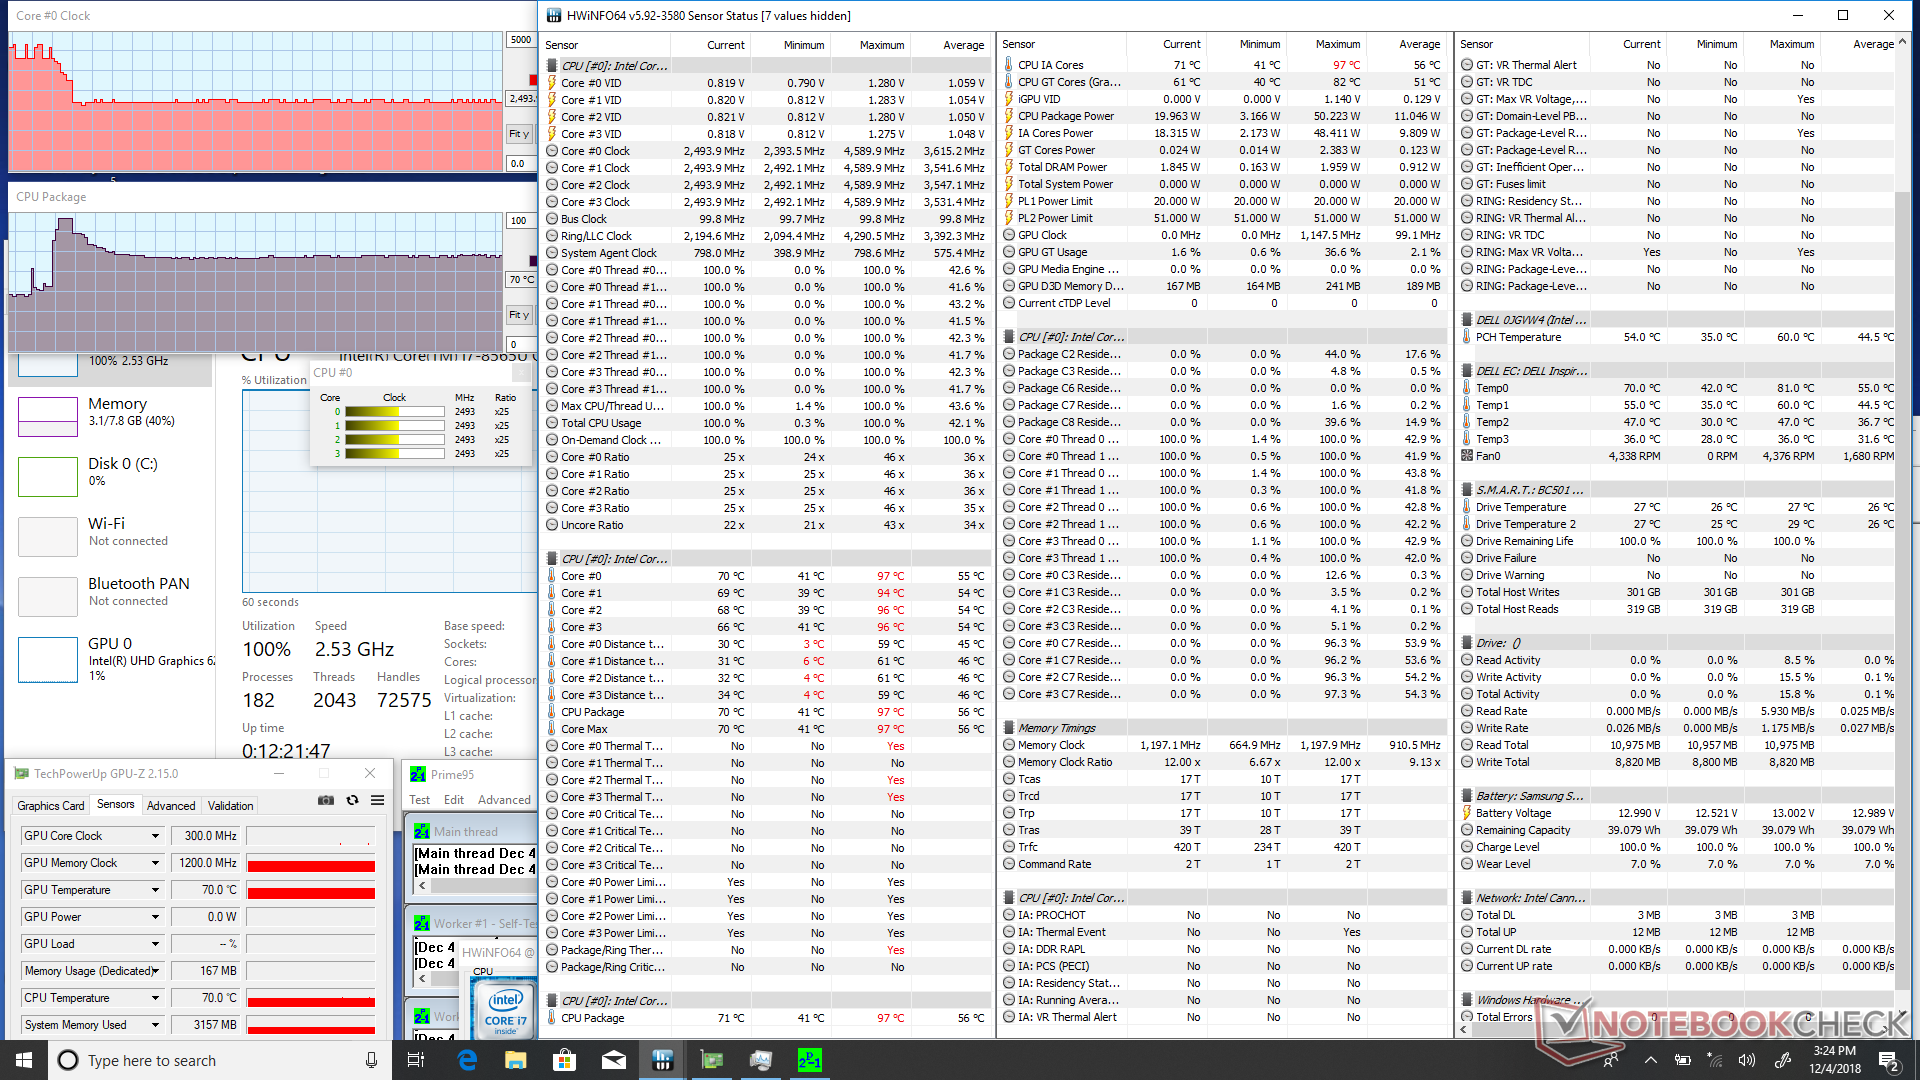Open the Microsoft Store taskbar icon
This screenshot has width=1920, height=1080.
click(565, 1060)
